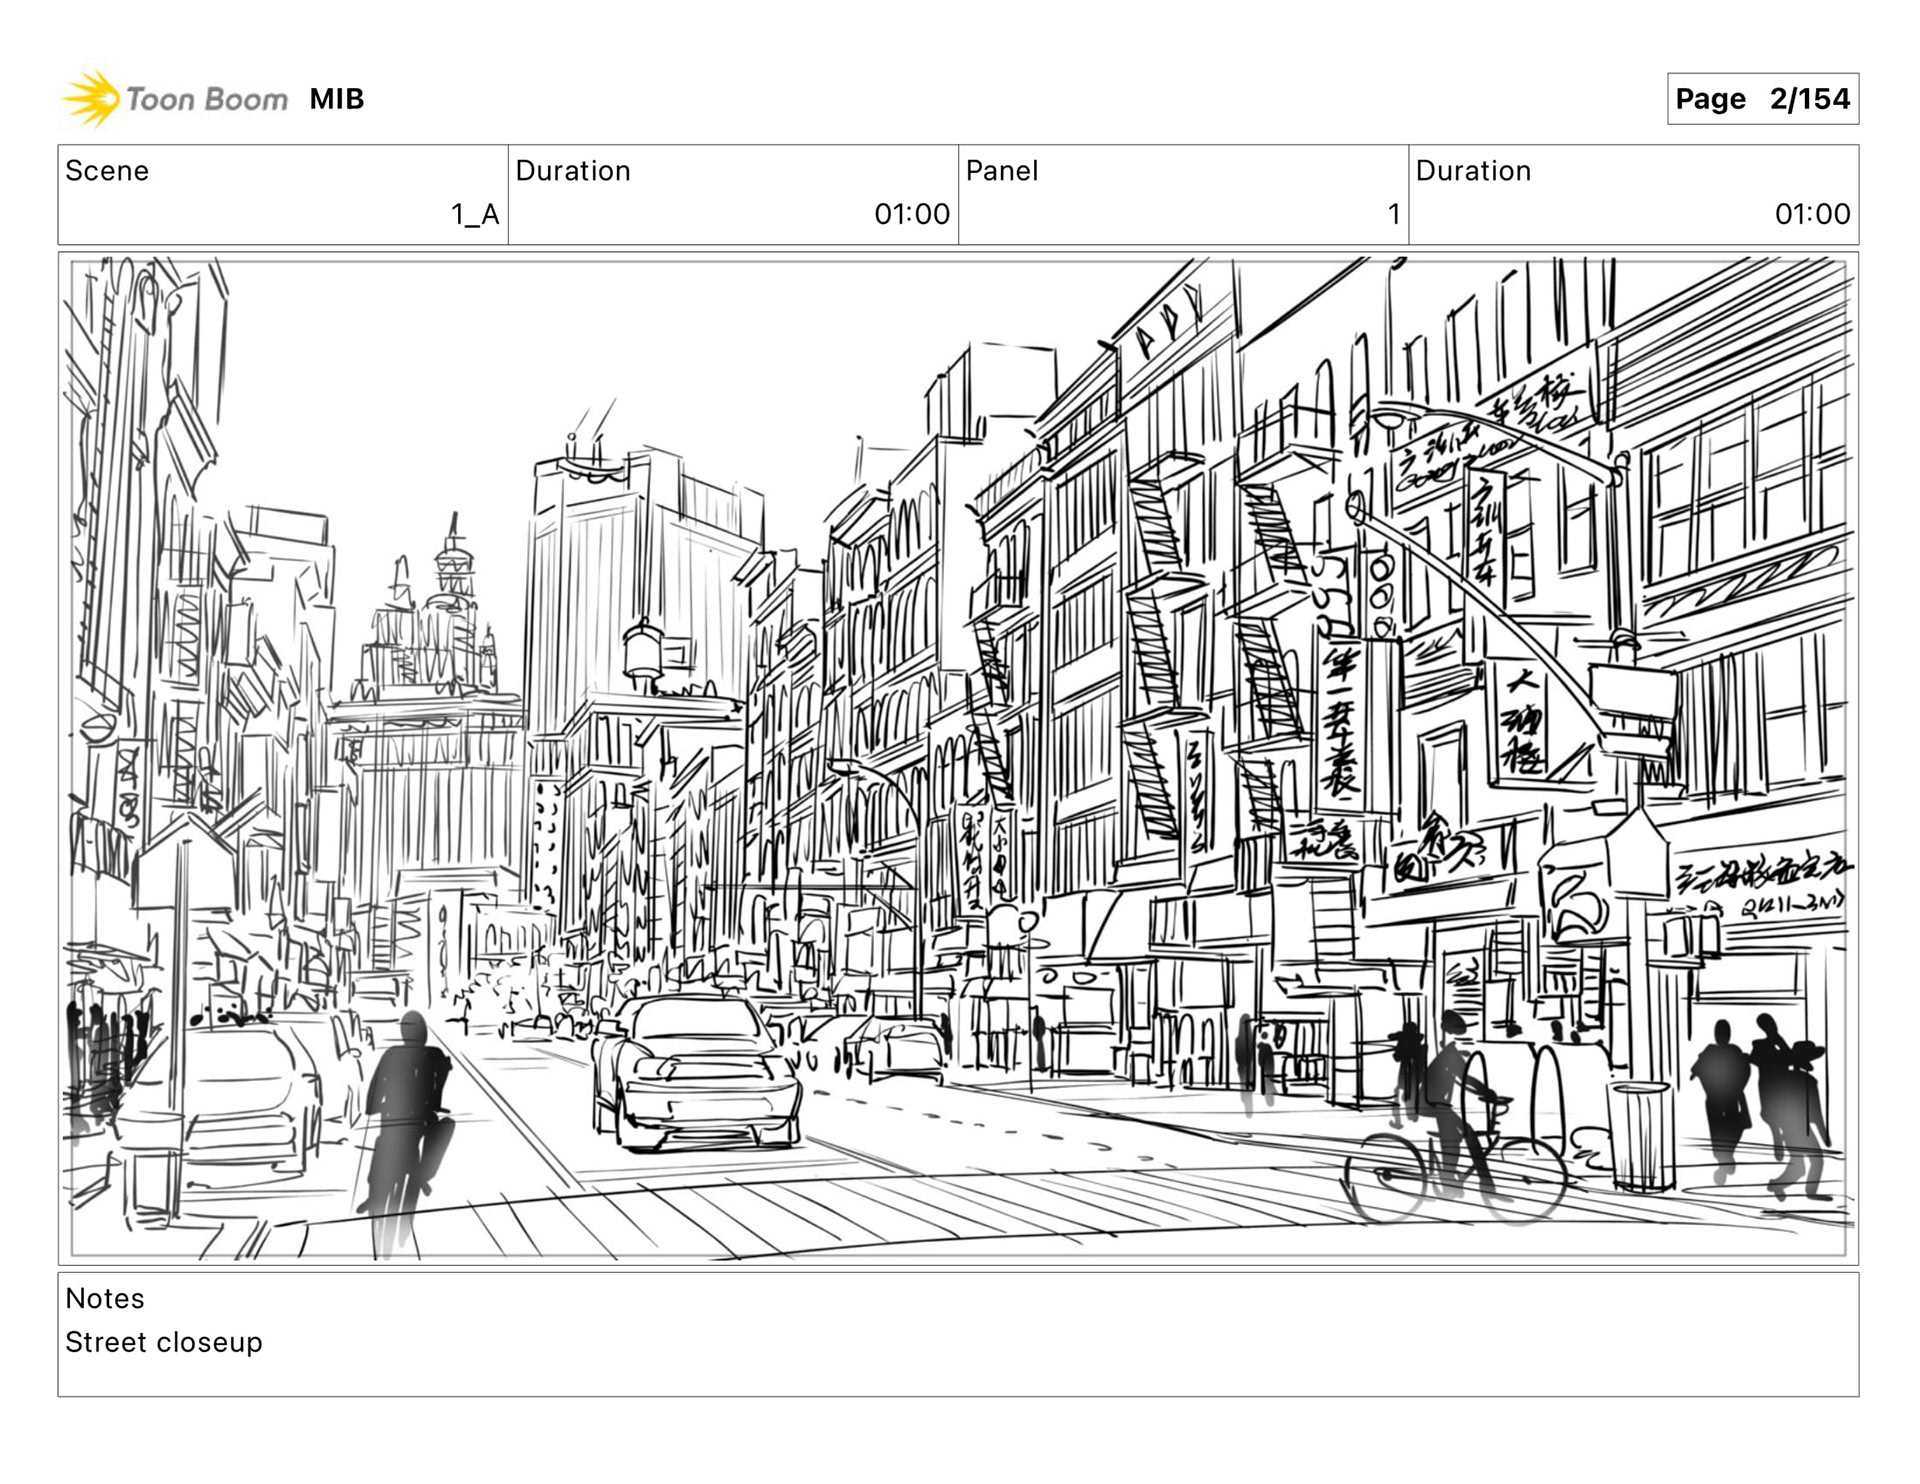Select the scene value 1_A
The image size is (1920, 1484).
pyautogui.click(x=474, y=214)
